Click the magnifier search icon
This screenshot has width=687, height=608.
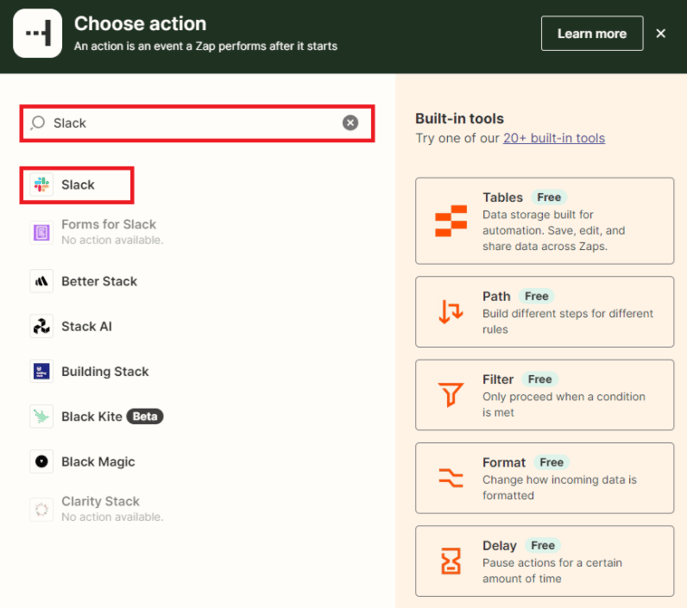[x=38, y=123]
